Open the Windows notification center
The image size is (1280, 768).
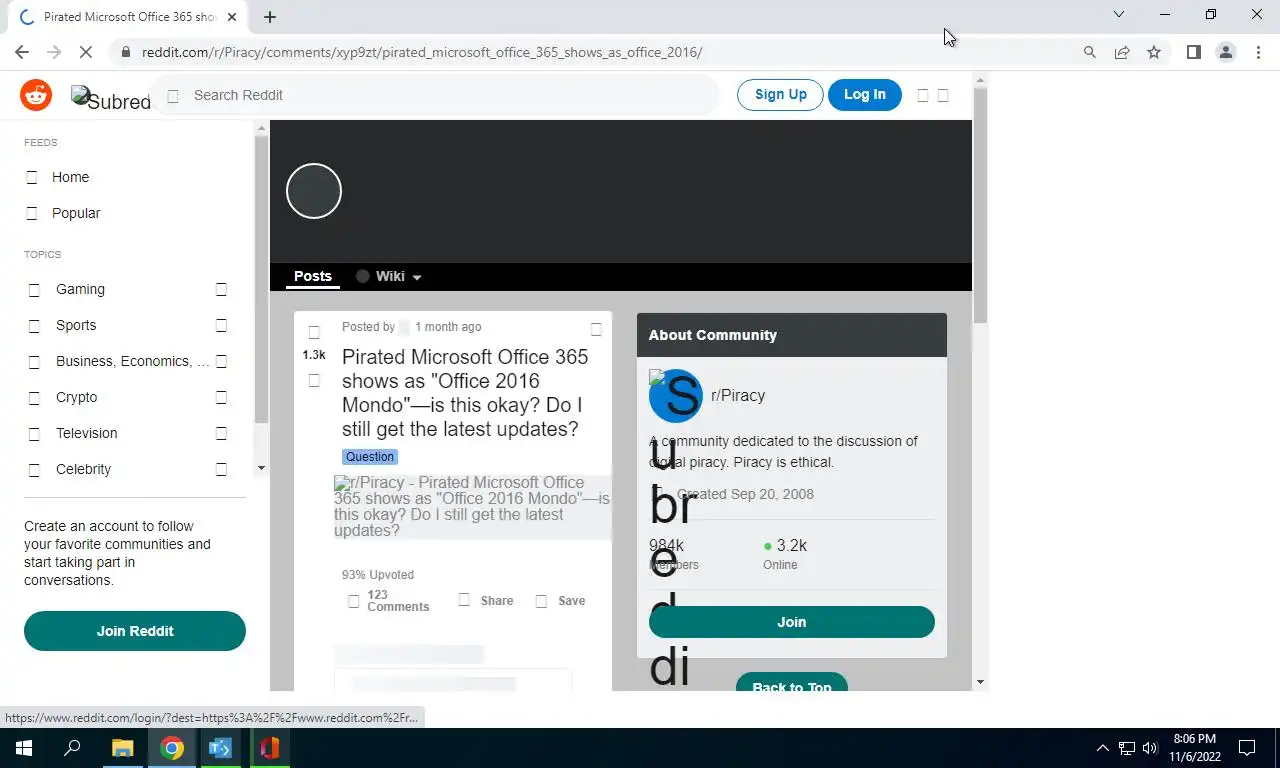1247,748
